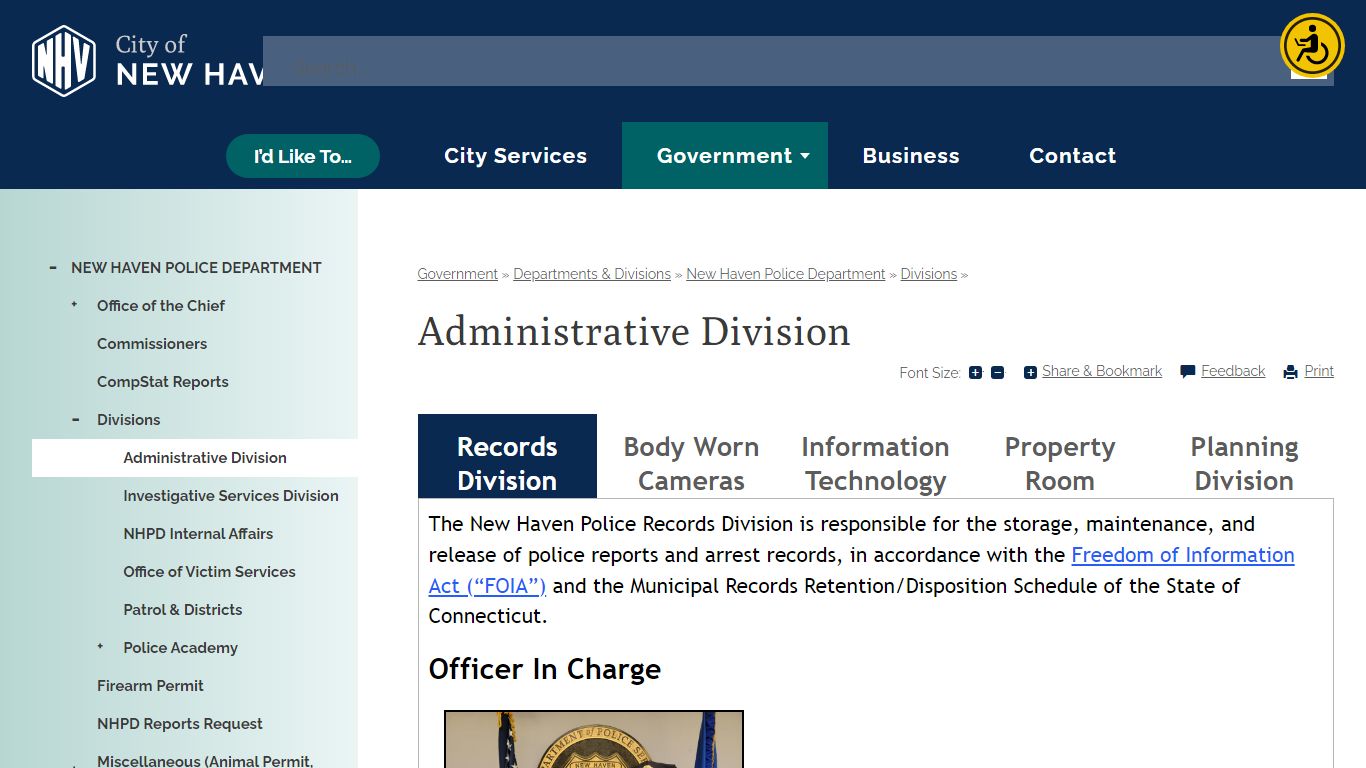This screenshot has width=1366, height=768.
Task: Click the Share & Bookmark plus icon
Action: pyautogui.click(x=1030, y=372)
